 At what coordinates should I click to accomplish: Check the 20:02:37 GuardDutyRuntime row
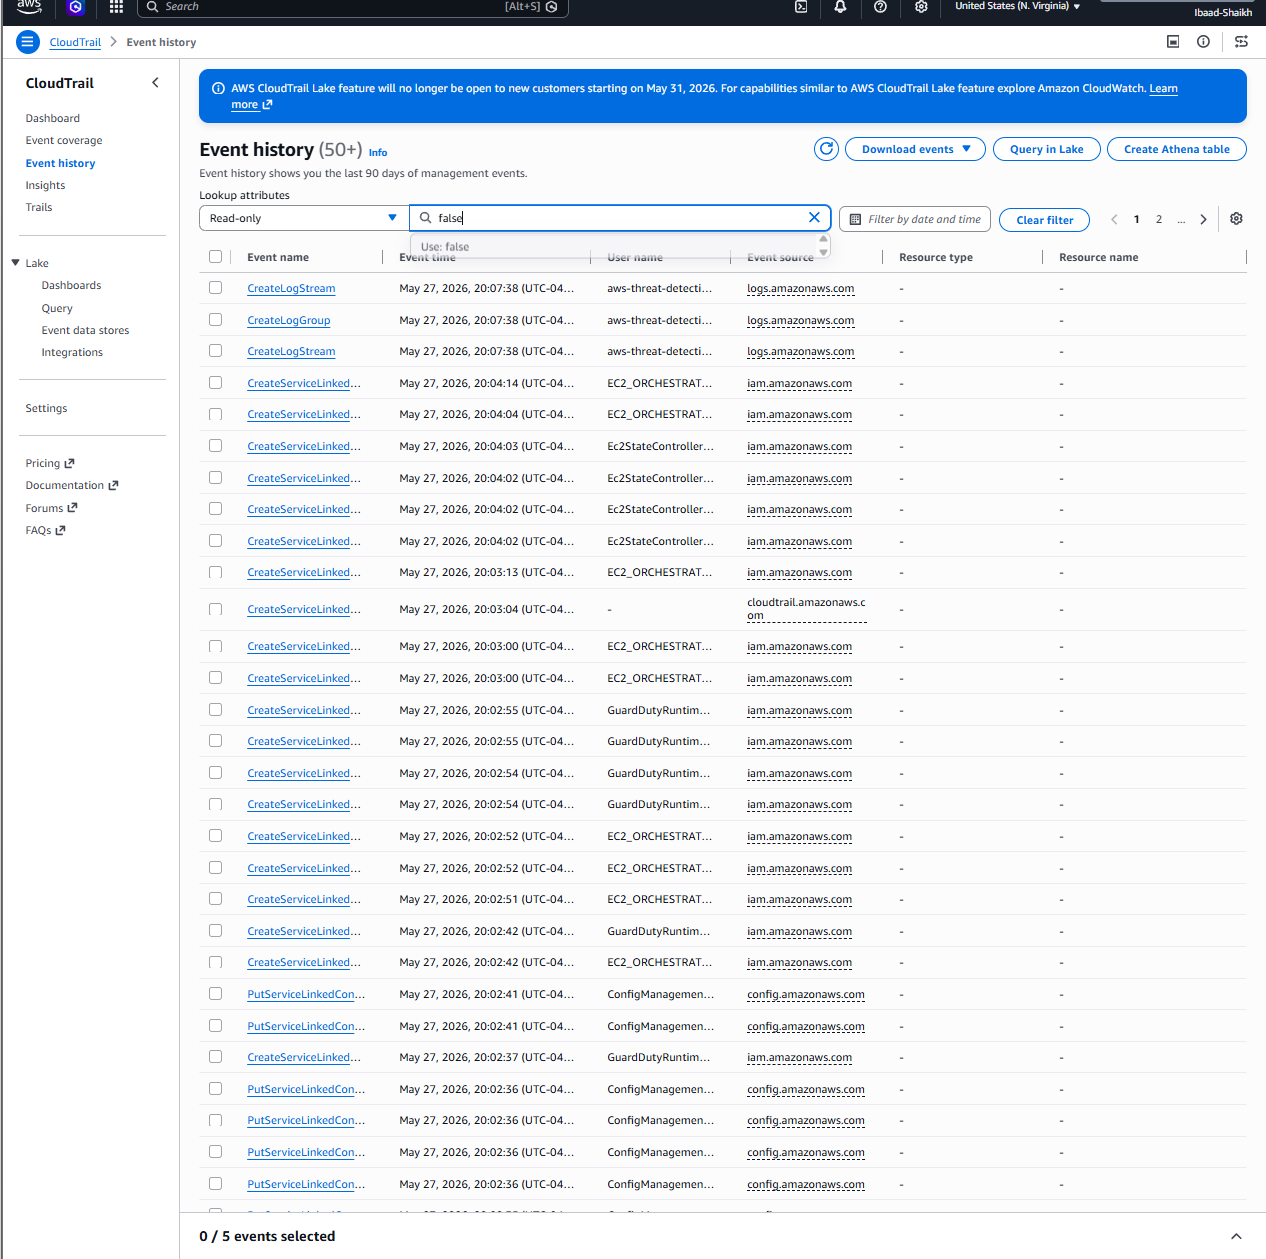[x=215, y=1057]
